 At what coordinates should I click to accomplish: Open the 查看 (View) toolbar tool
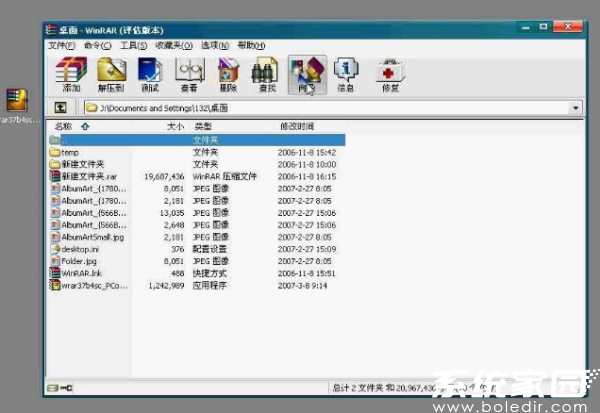tap(189, 75)
